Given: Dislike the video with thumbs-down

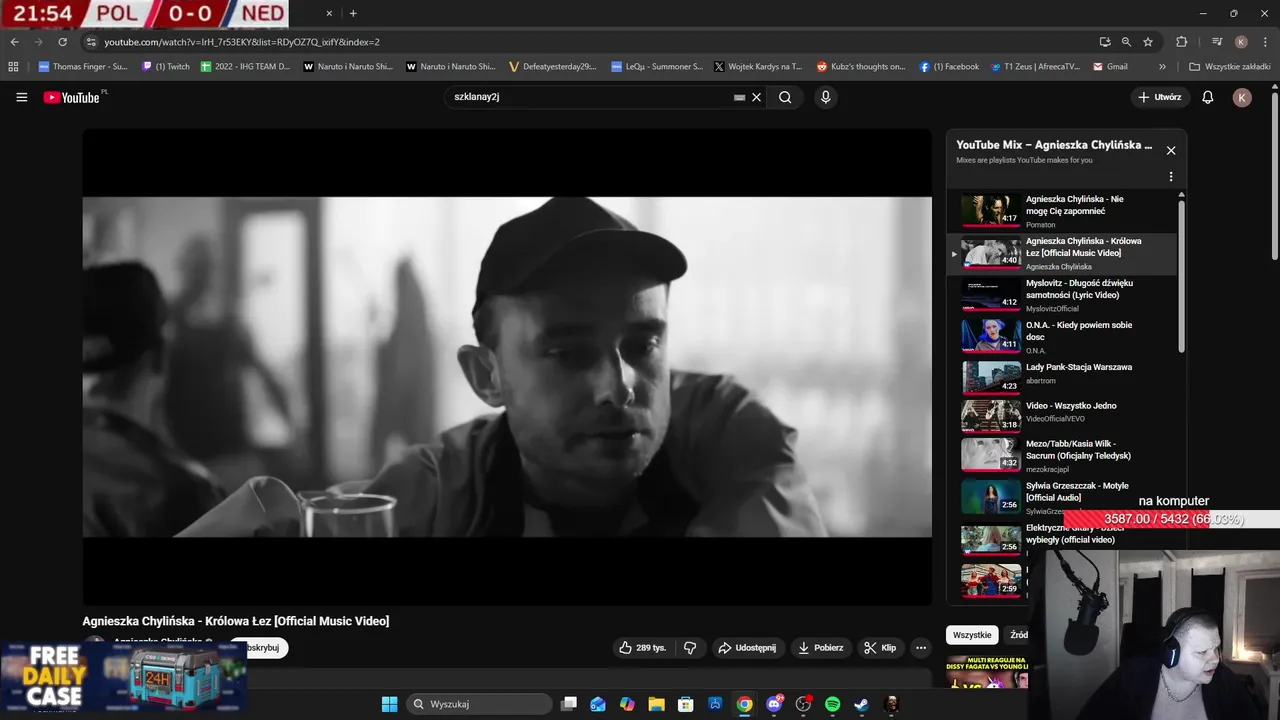Looking at the screenshot, I should click(690, 648).
